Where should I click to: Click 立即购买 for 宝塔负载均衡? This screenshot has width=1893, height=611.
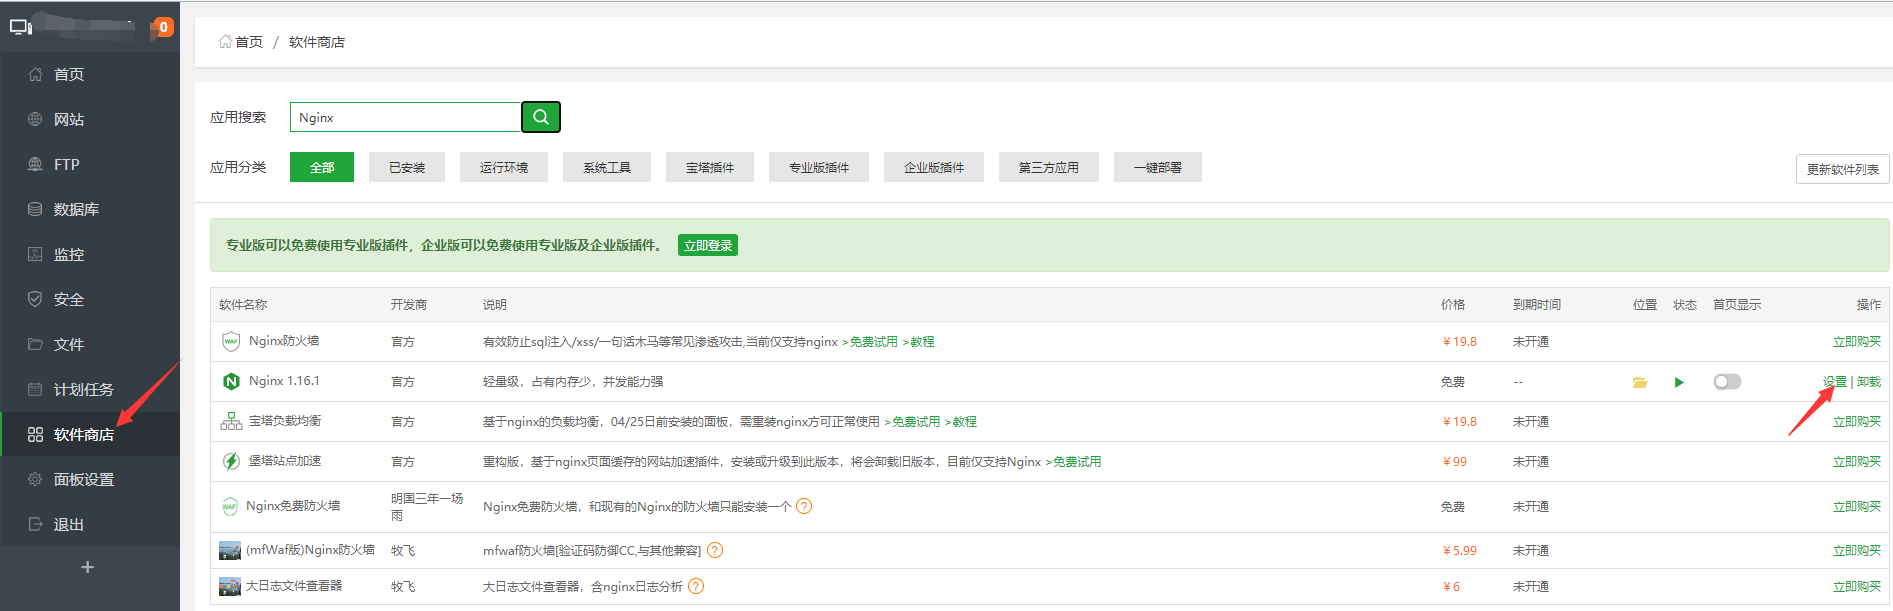1857,422
